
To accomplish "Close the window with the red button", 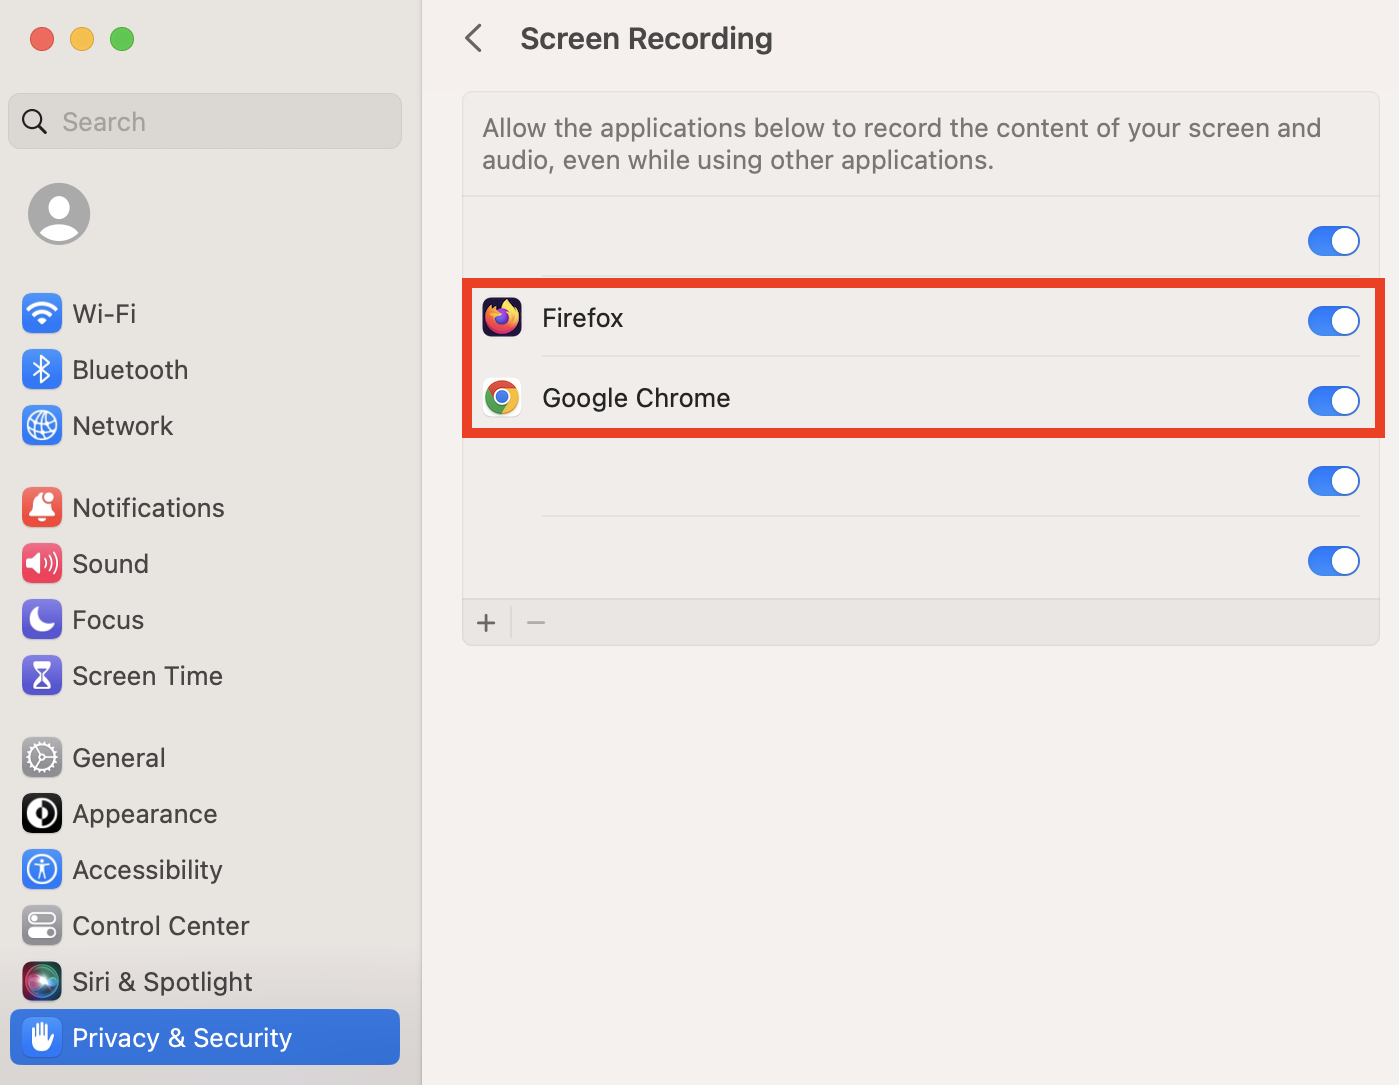I will (42, 39).
